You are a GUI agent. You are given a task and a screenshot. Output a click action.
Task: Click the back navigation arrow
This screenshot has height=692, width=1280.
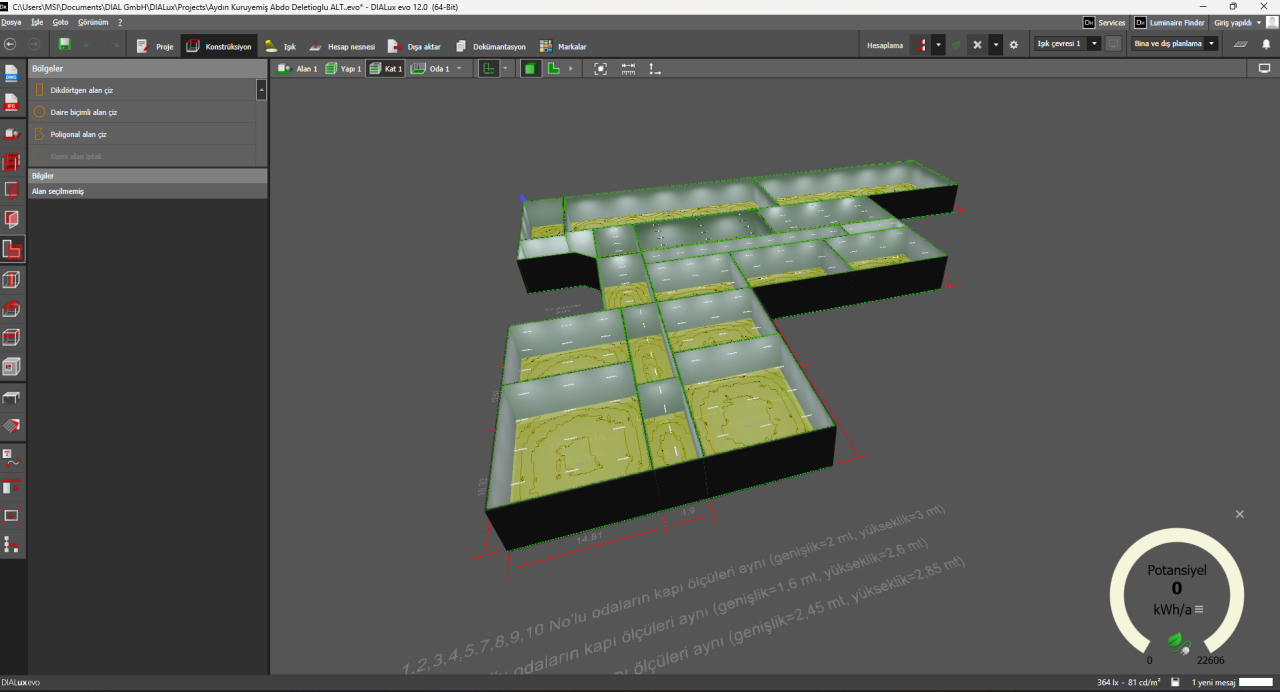click(10, 45)
